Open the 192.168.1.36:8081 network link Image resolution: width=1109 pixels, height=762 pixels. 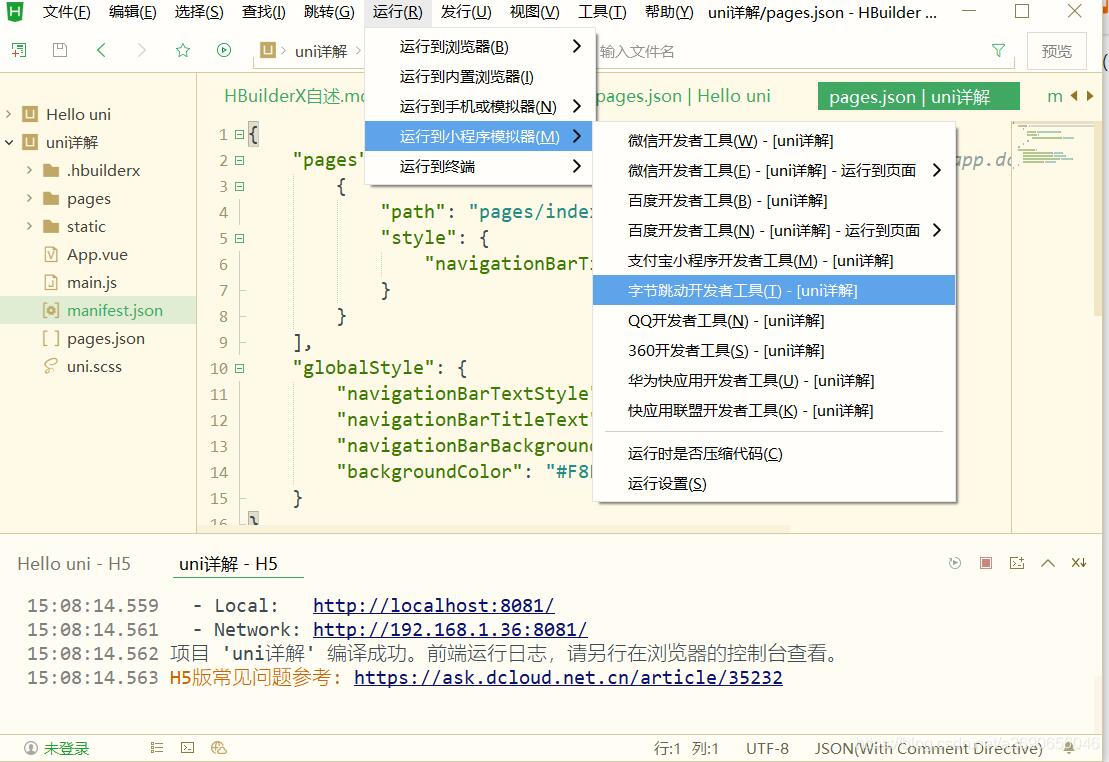coord(450,630)
